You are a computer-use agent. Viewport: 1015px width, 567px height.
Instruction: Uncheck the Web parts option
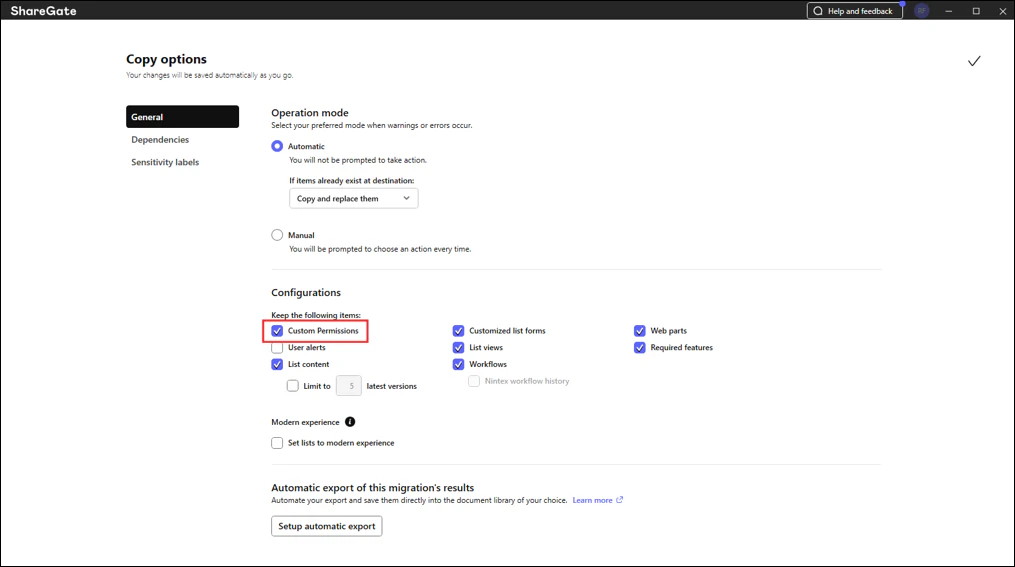(x=640, y=331)
